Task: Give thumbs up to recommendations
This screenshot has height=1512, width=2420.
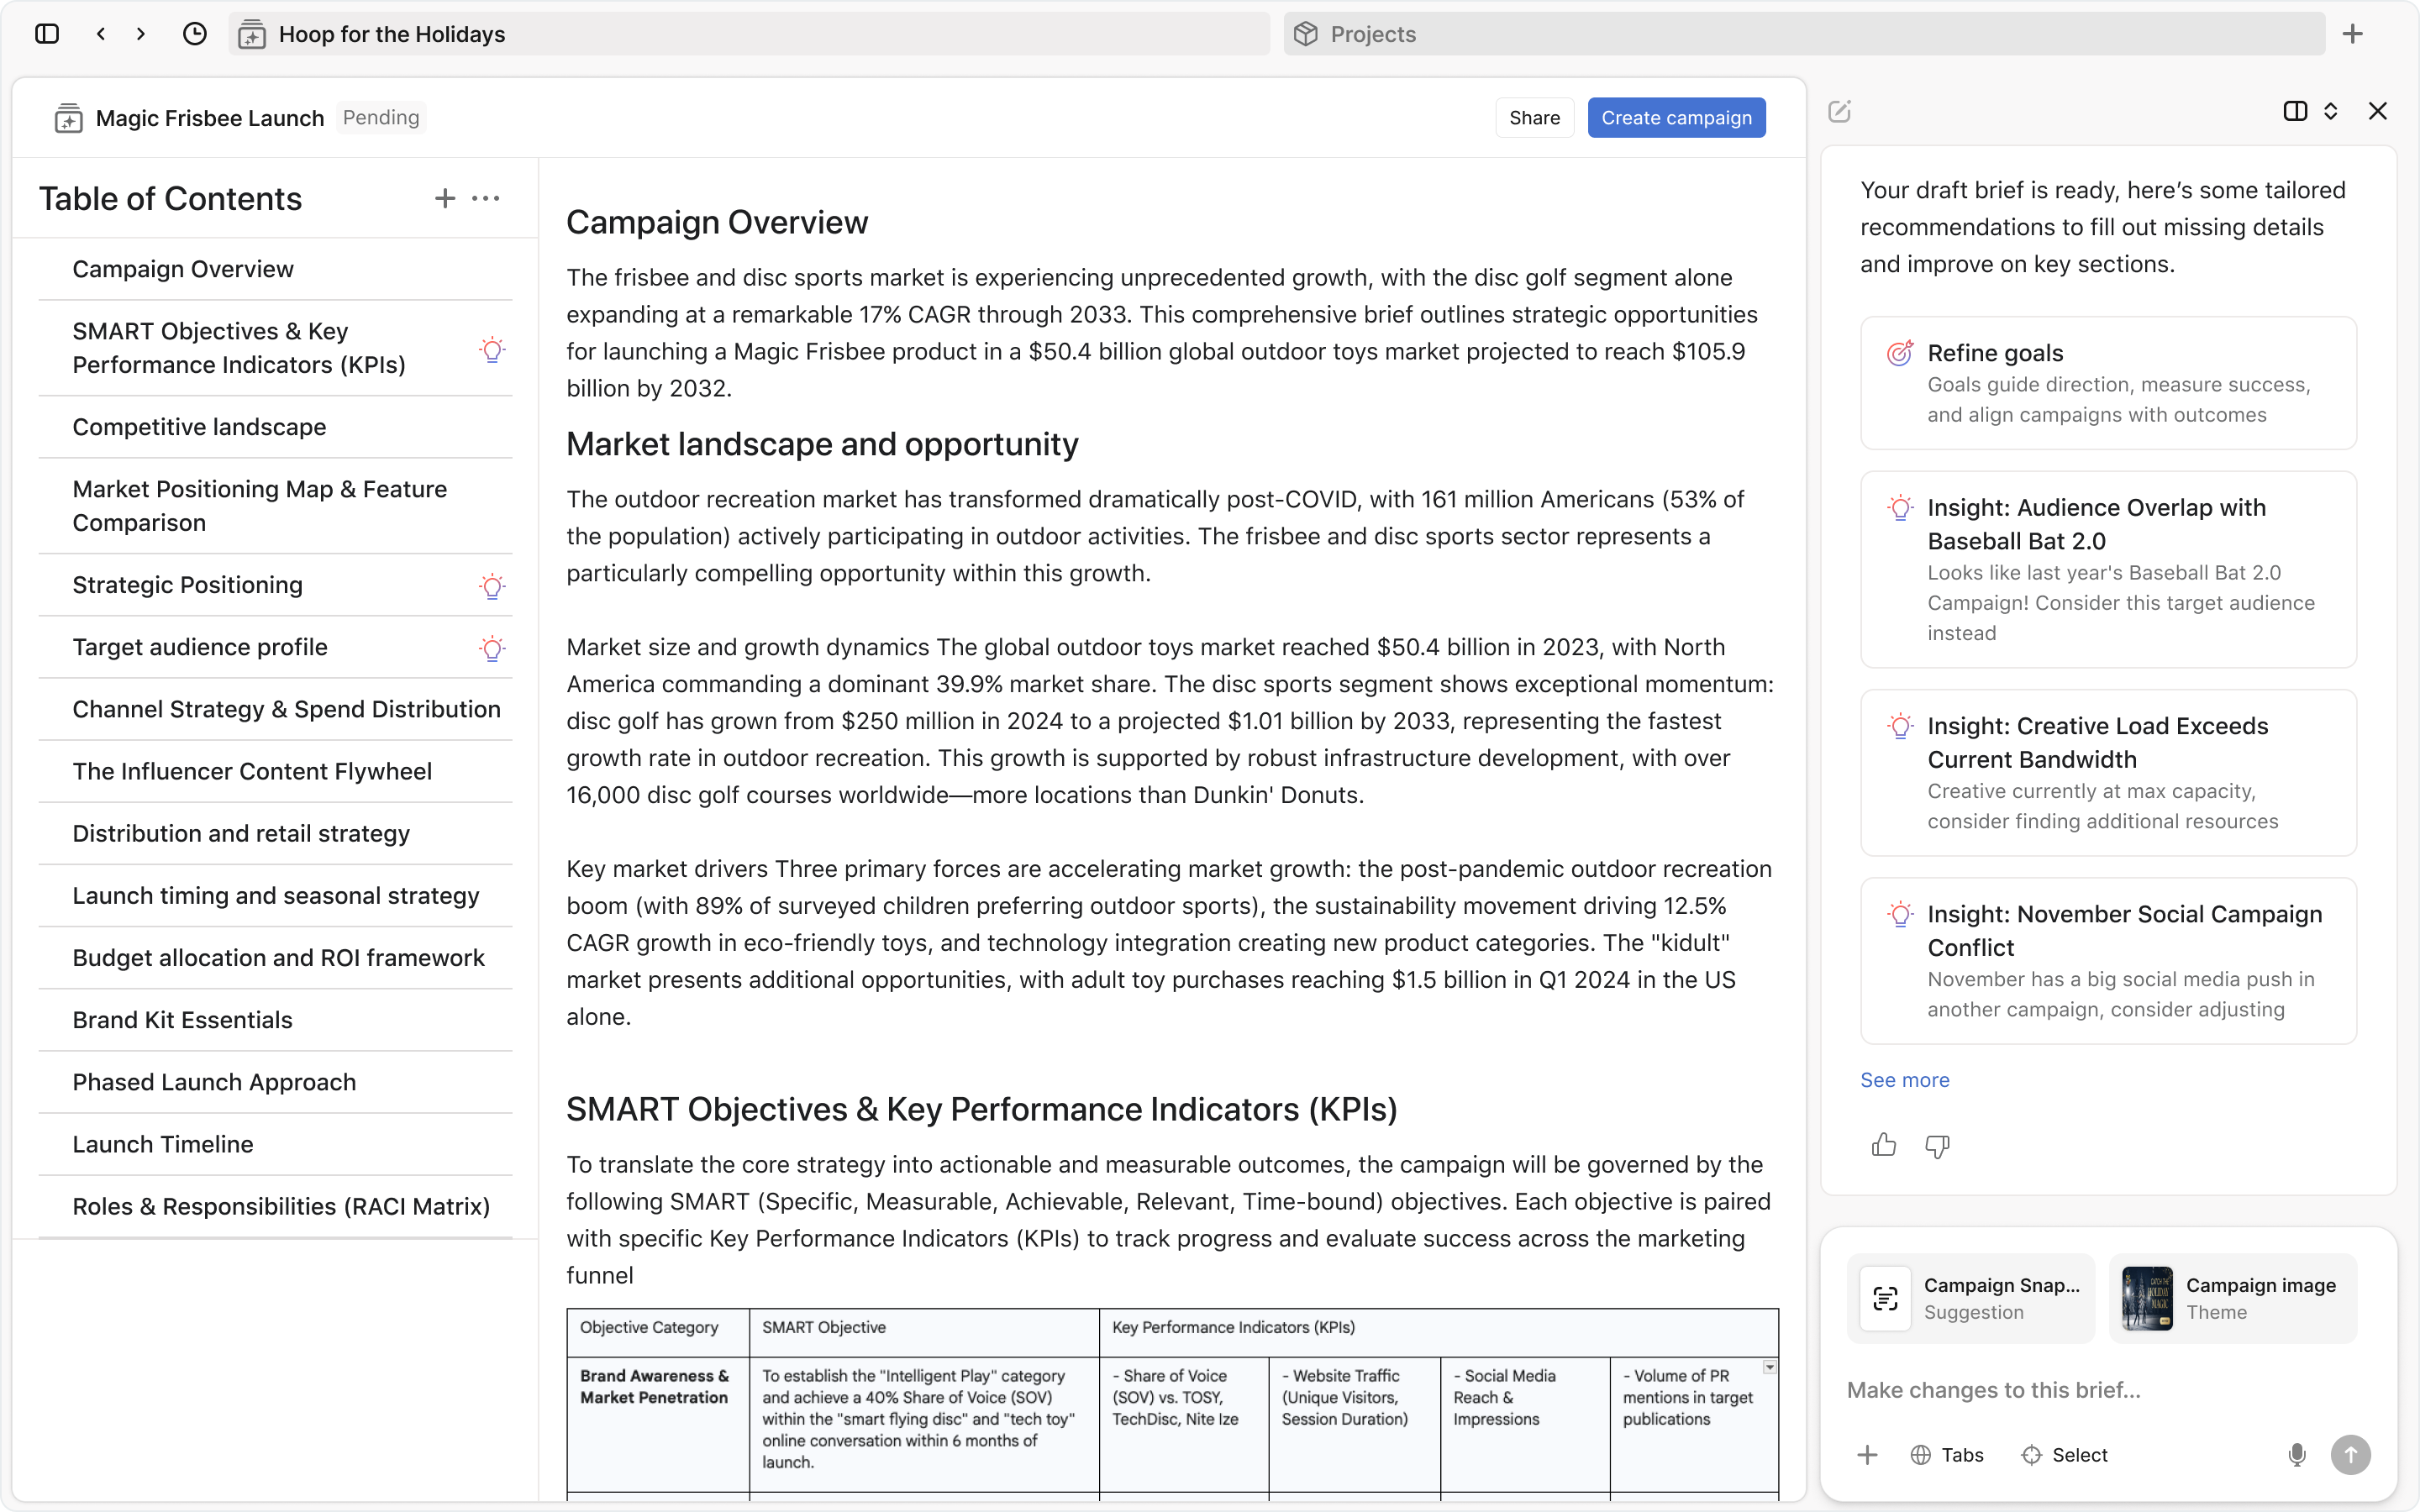Action: (x=1884, y=1145)
